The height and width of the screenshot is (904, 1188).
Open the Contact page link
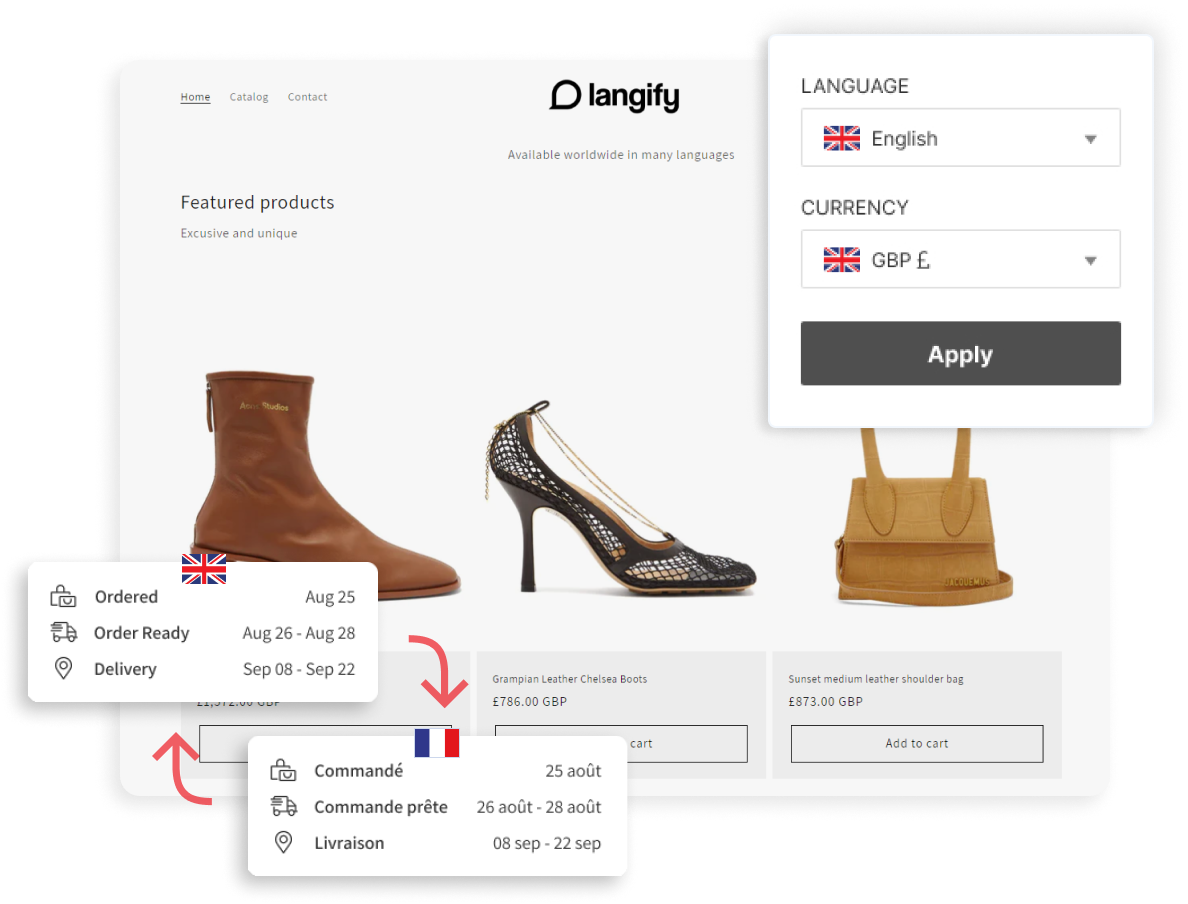coord(307,97)
